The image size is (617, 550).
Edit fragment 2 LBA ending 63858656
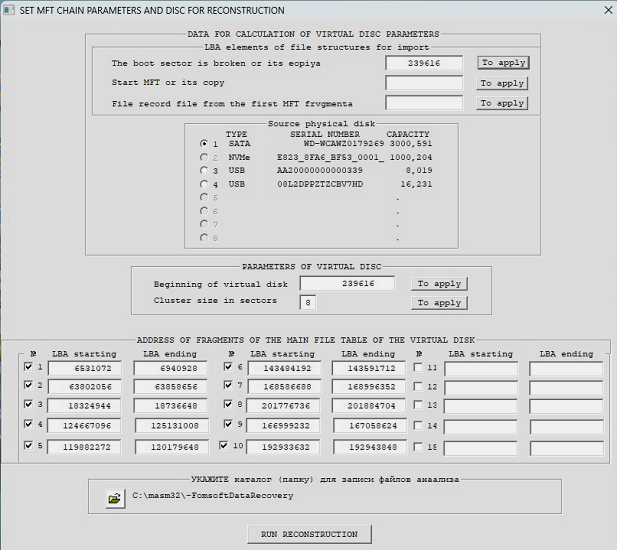point(171,387)
